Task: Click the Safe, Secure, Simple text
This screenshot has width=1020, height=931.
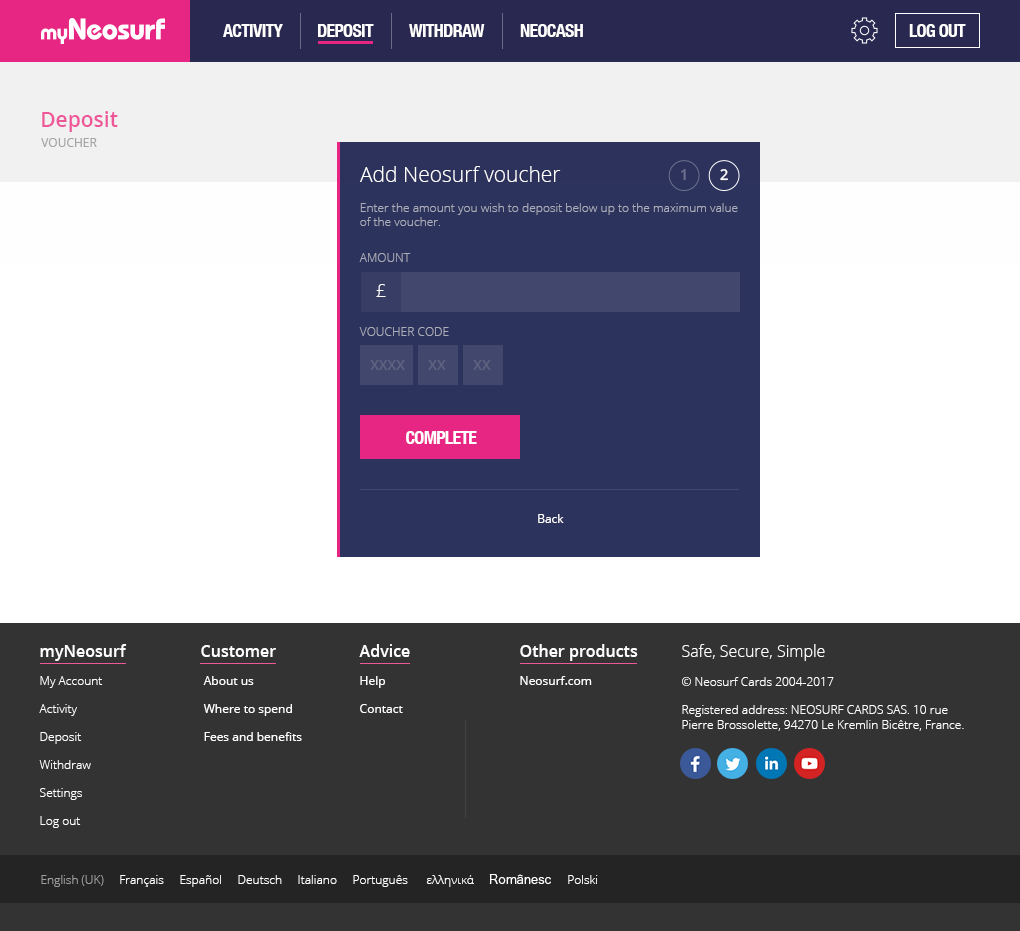Action: 753,651
